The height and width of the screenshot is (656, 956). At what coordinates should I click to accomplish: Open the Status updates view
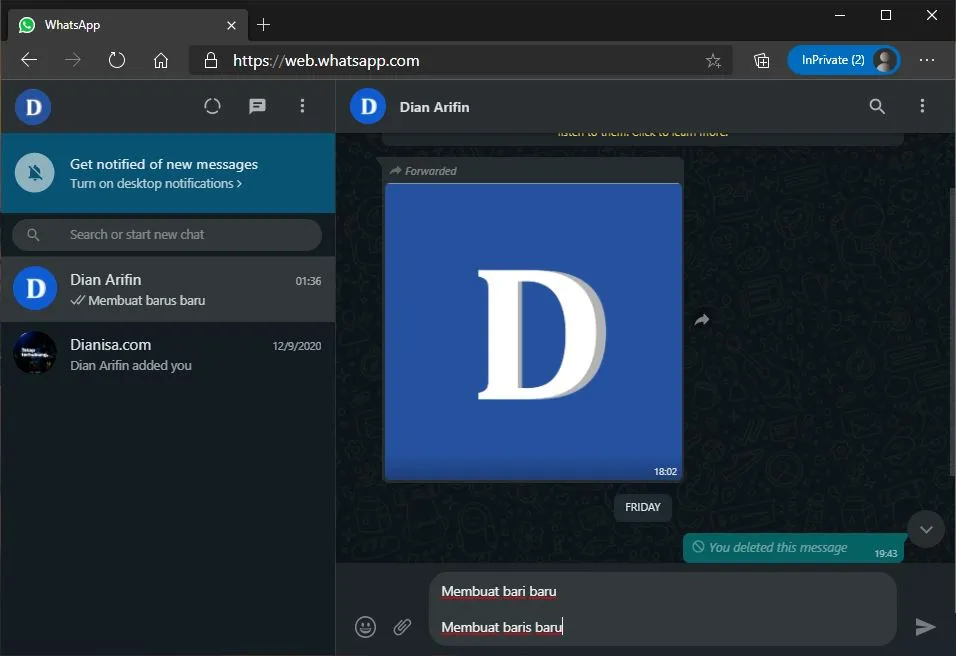(212, 106)
